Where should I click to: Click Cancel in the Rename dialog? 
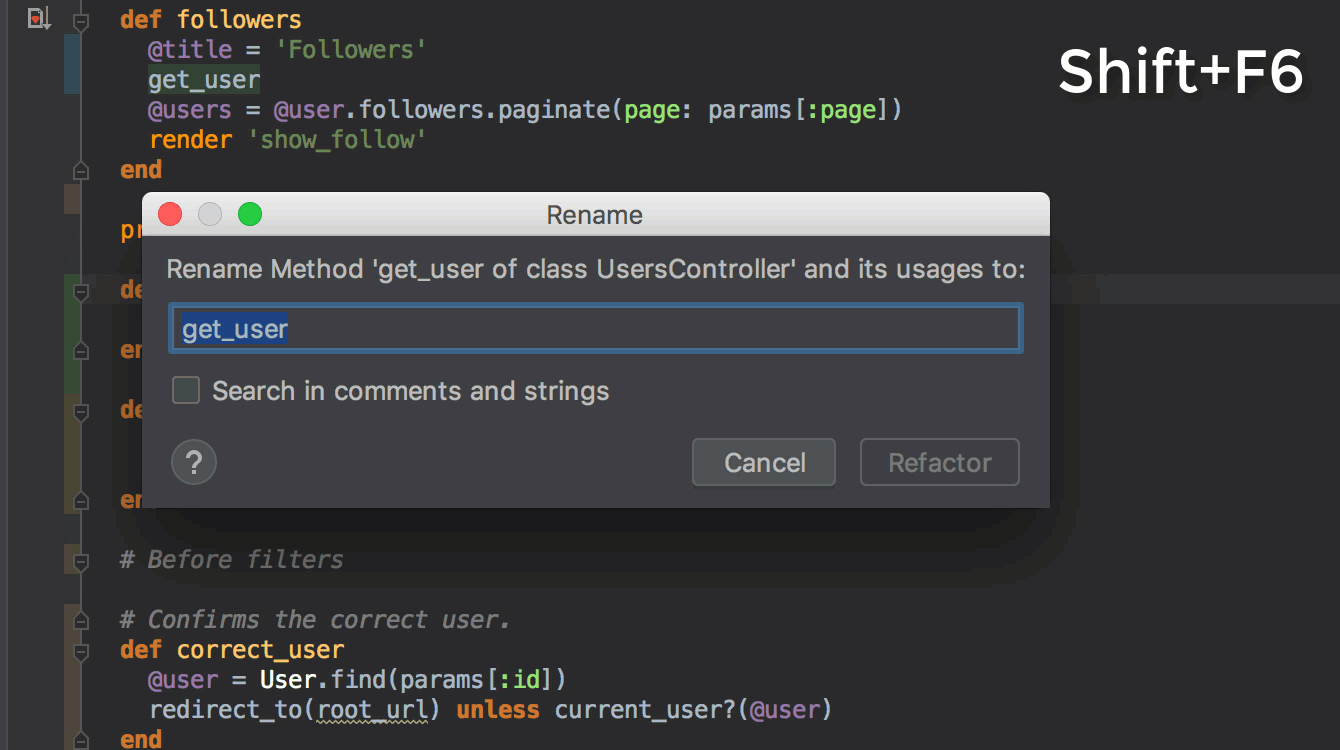click(x=764, y=463)
